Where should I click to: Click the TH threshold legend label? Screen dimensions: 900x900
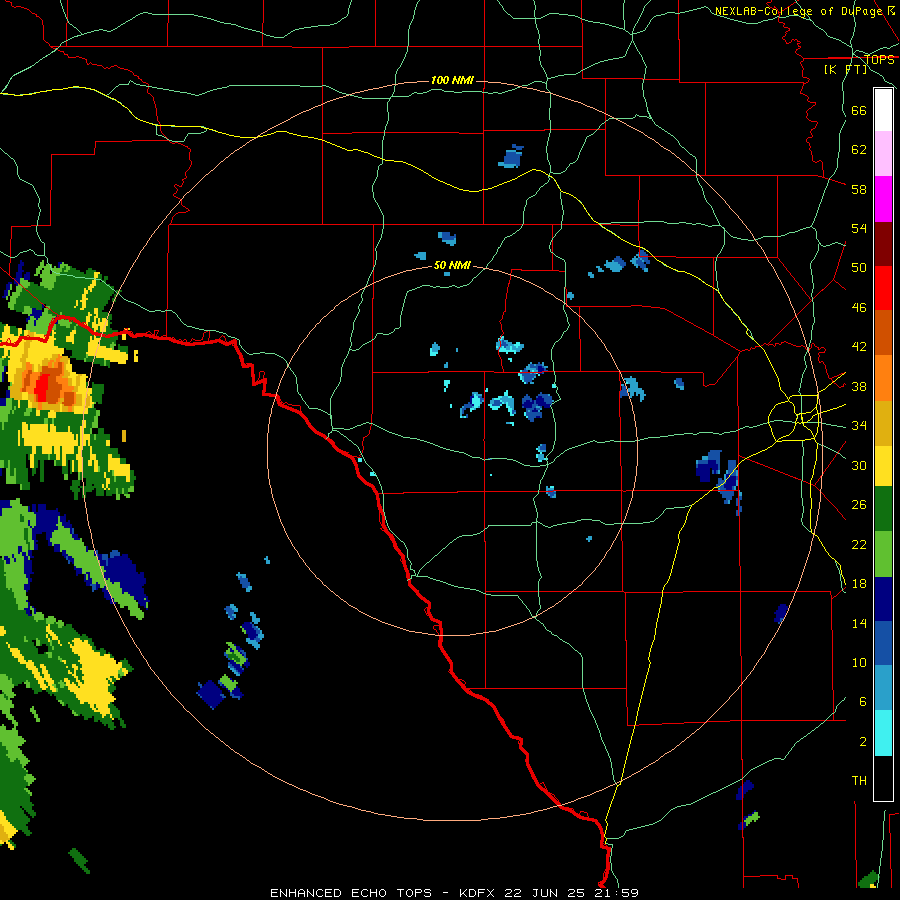pyautogui.click(x=859, y=780)
